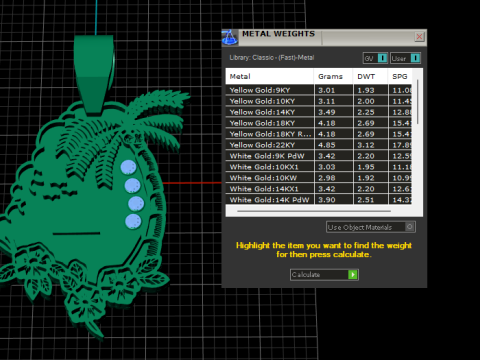Click the 2.00 DWT value
This screenshot has width=480, height=360.
(x=366, y=101)
